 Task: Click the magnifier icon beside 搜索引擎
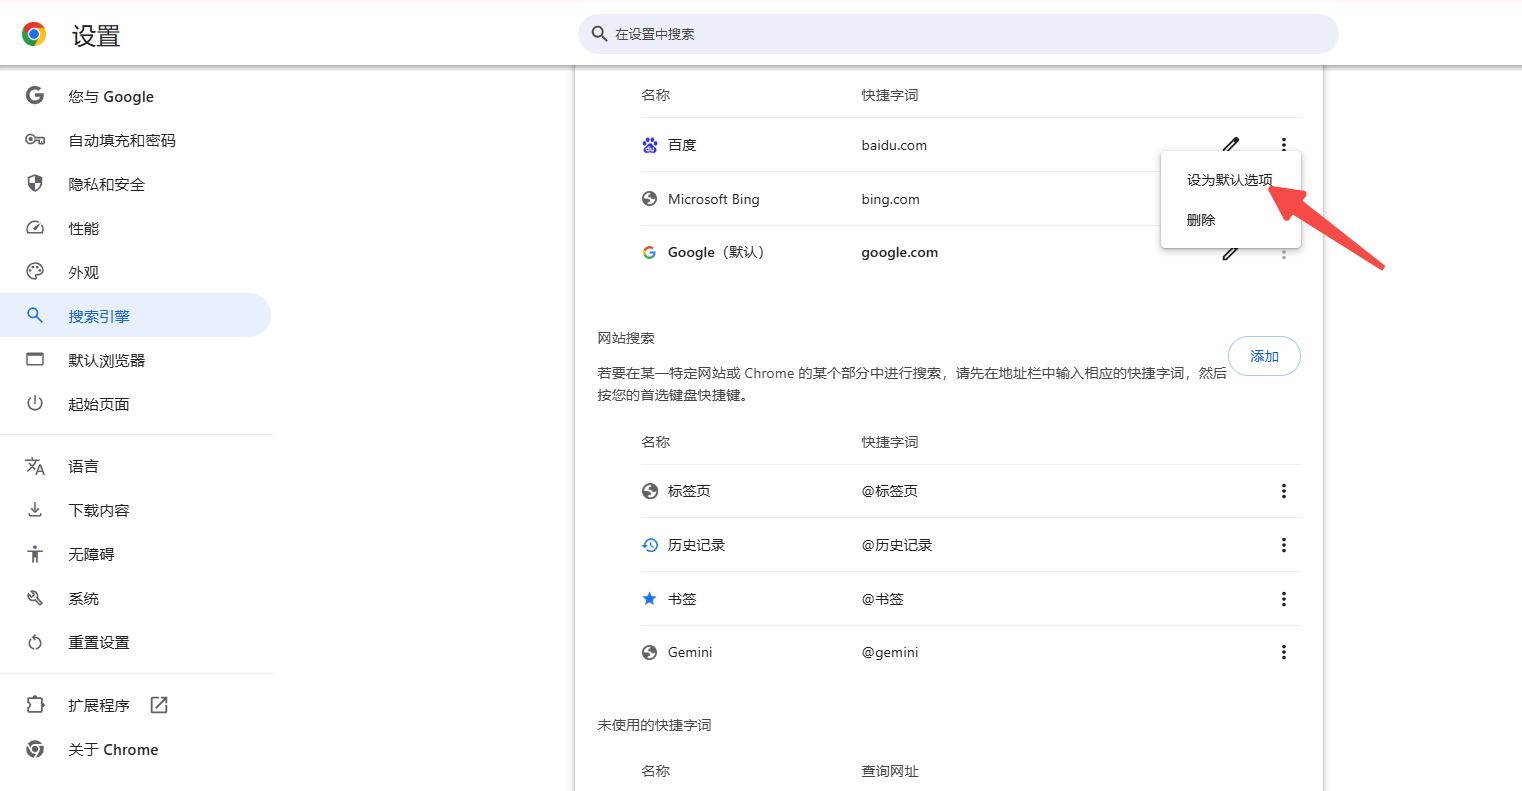[x=35, y=316]
